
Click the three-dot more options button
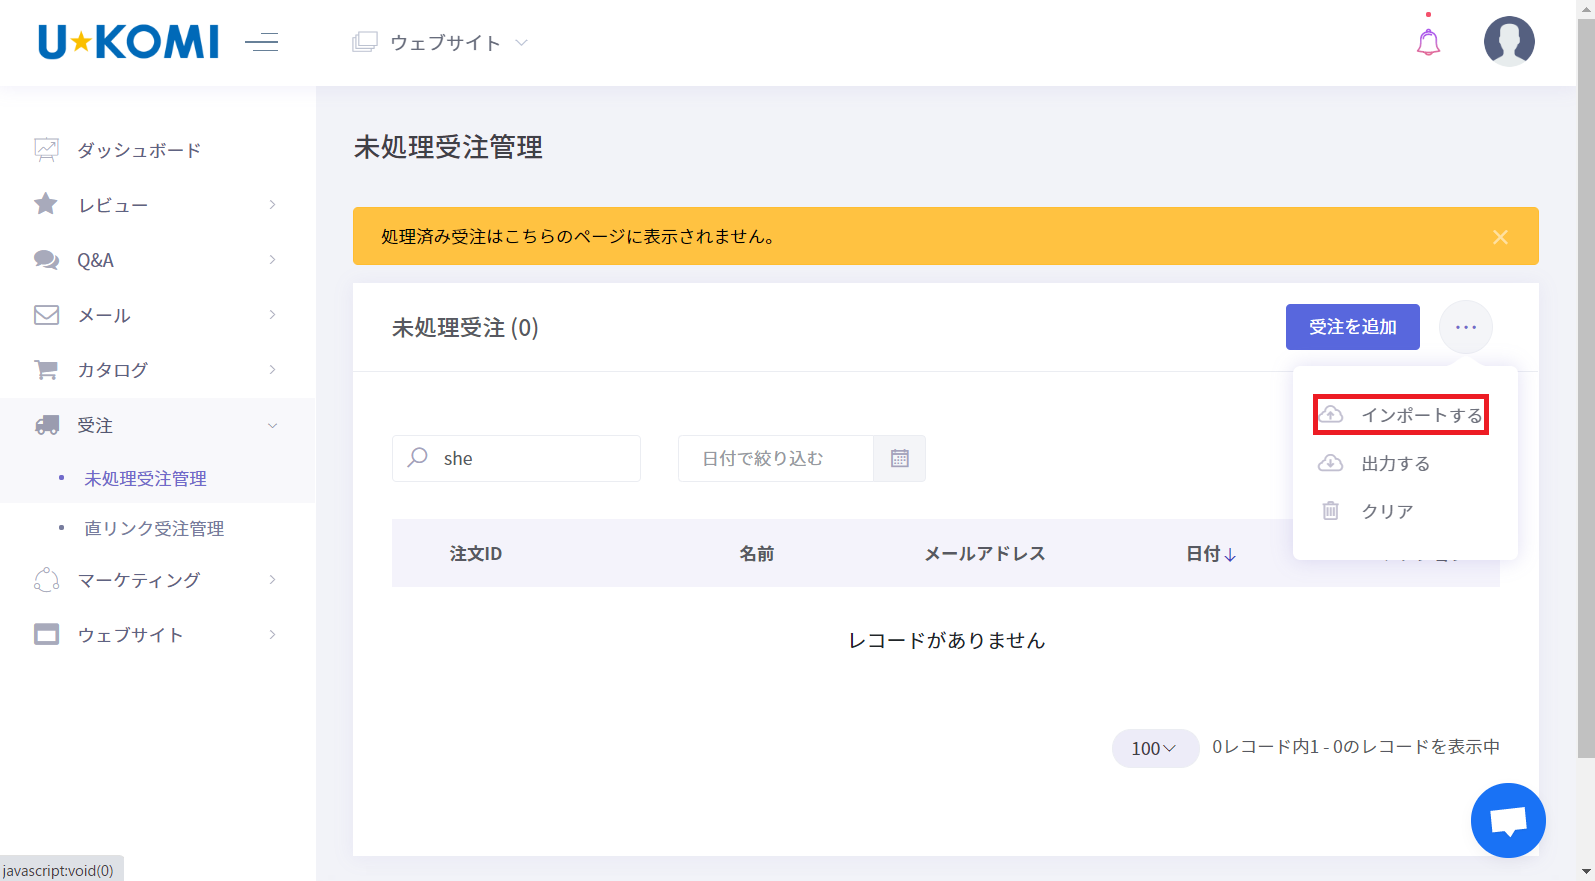pos(1466,327)
